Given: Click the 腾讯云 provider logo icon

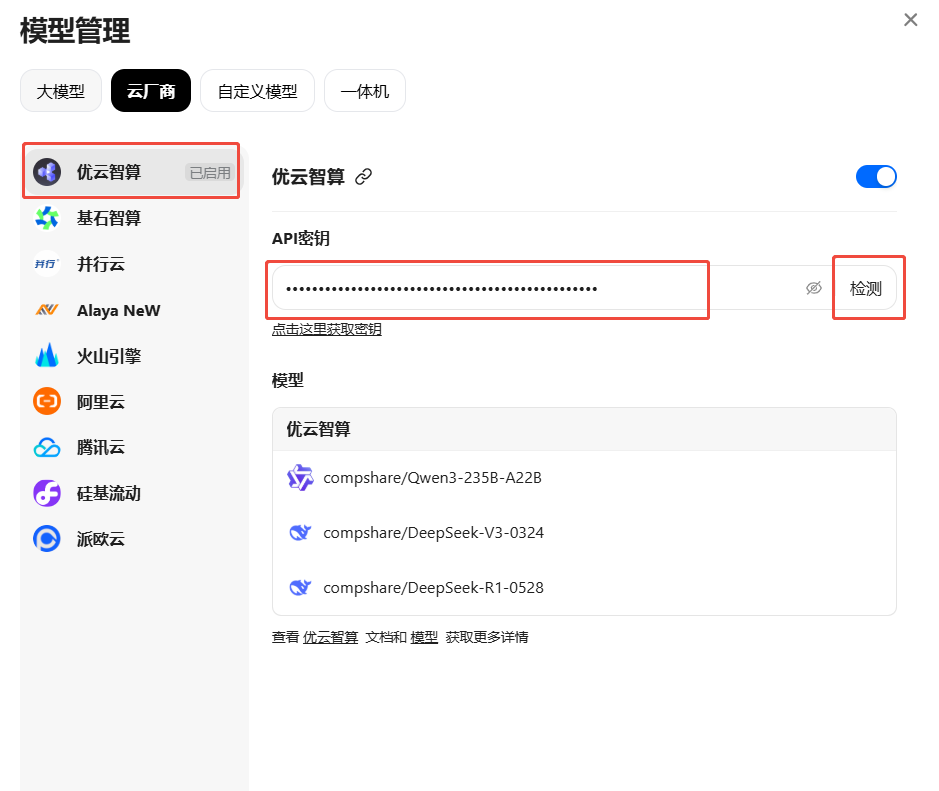Looking at the screenshot, I should pos(47,447).
